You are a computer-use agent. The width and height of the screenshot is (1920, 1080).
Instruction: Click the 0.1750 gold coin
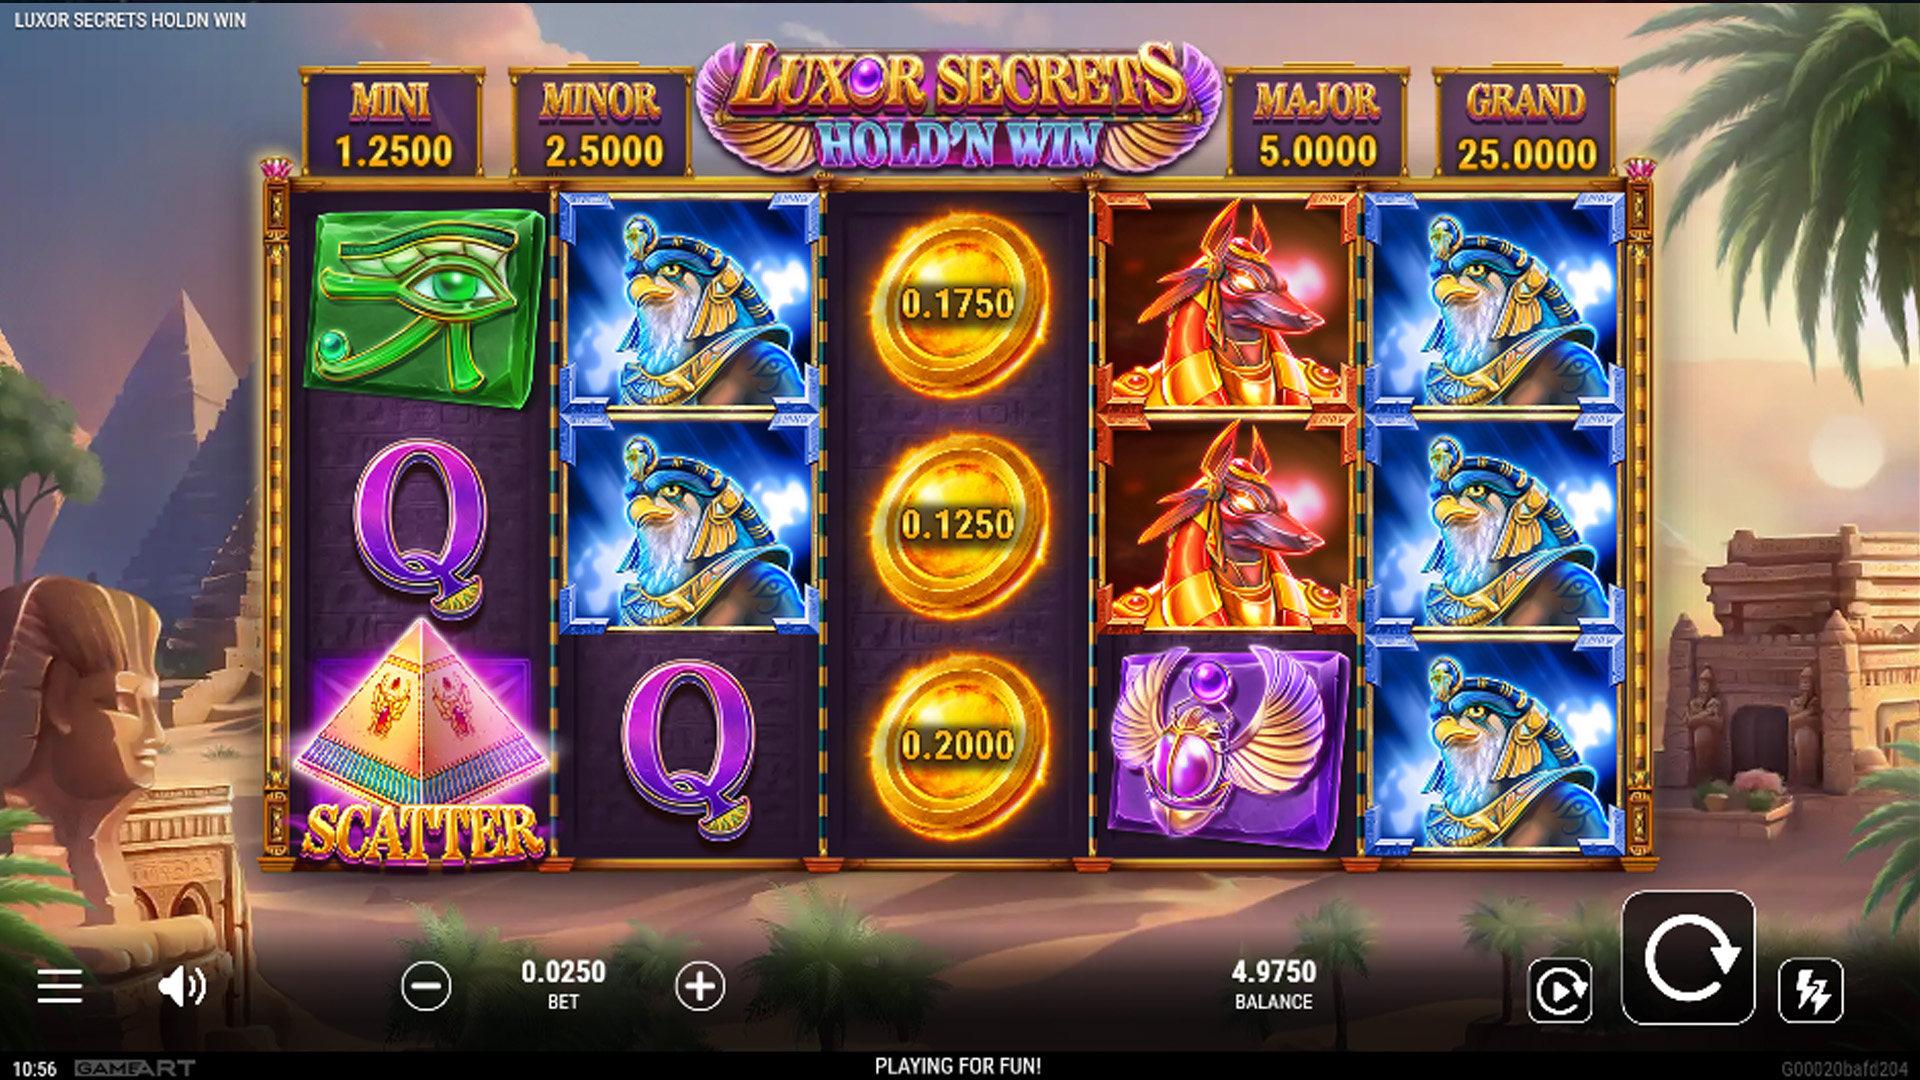coord(958,304)
